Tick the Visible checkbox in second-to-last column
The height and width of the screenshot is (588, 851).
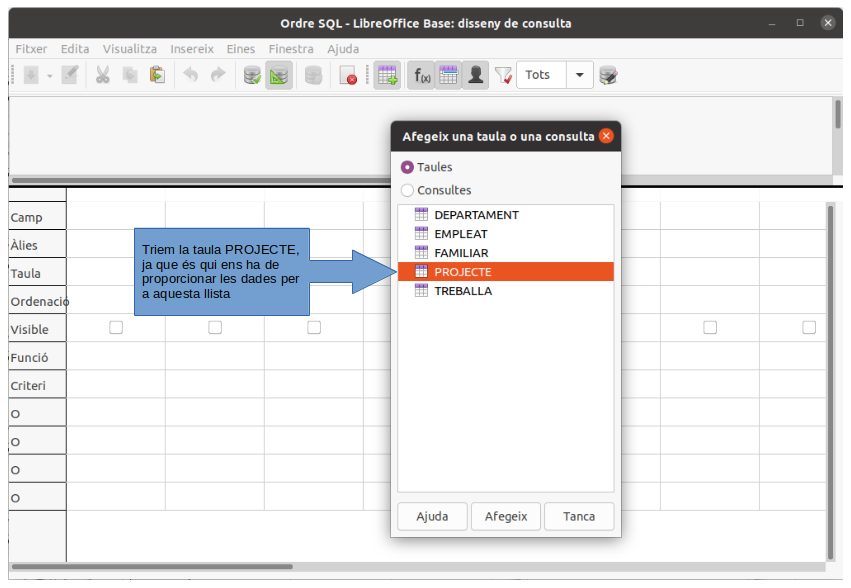(x=710, y=327)
